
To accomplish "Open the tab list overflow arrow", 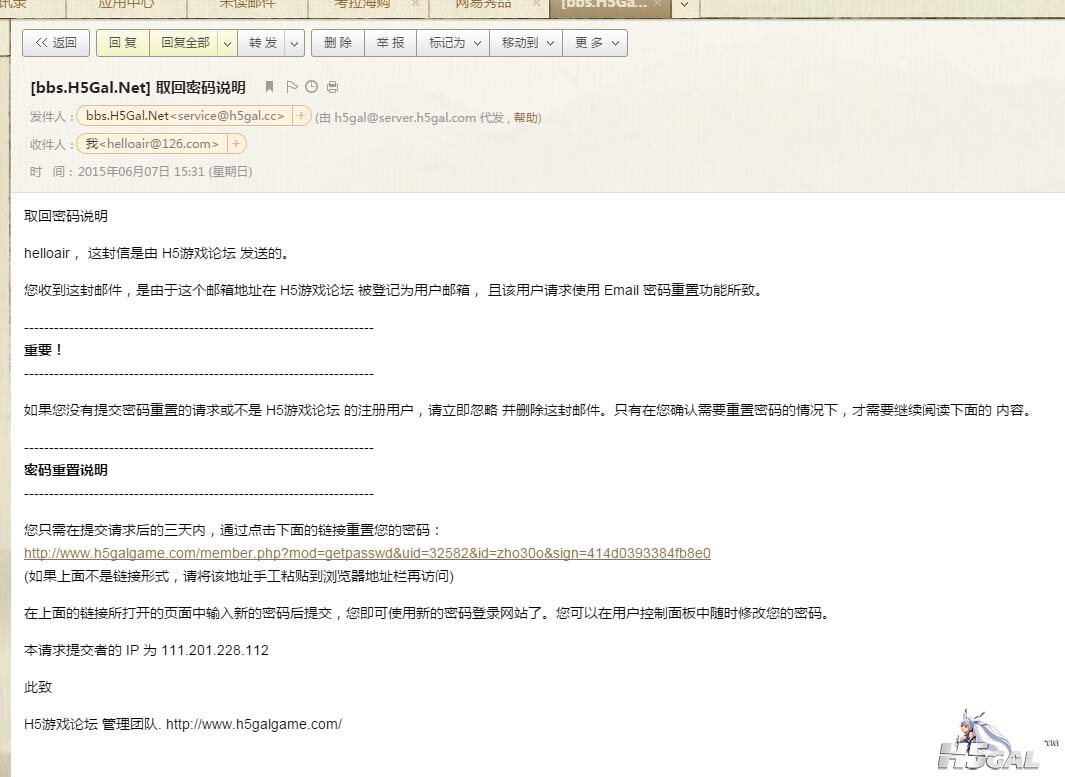I will tap(684, 5).
